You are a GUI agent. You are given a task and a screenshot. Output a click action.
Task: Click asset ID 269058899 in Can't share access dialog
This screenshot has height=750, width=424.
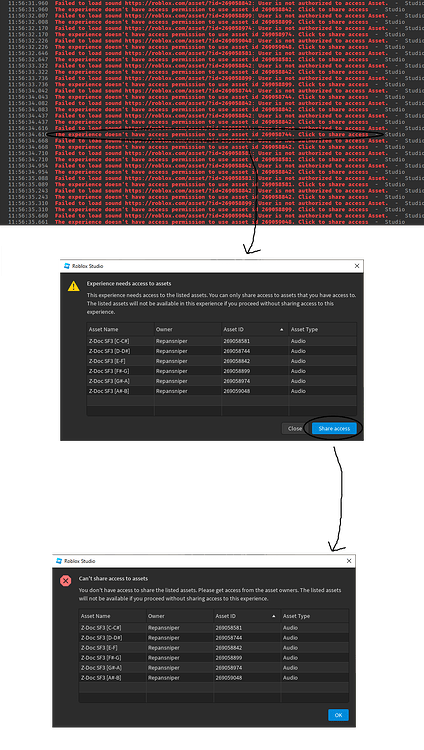point(229,658)
